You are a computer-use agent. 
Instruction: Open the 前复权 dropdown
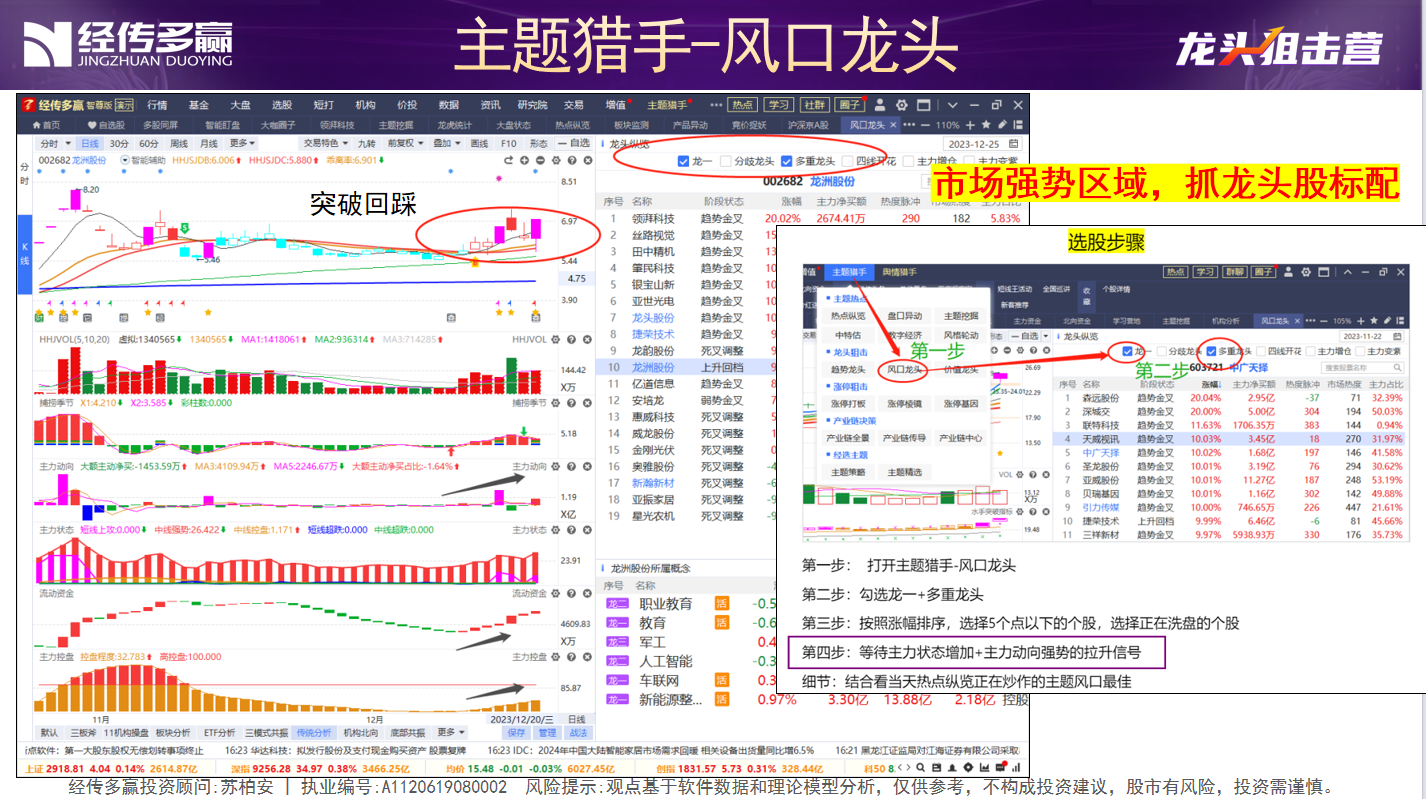pos(405,143)
